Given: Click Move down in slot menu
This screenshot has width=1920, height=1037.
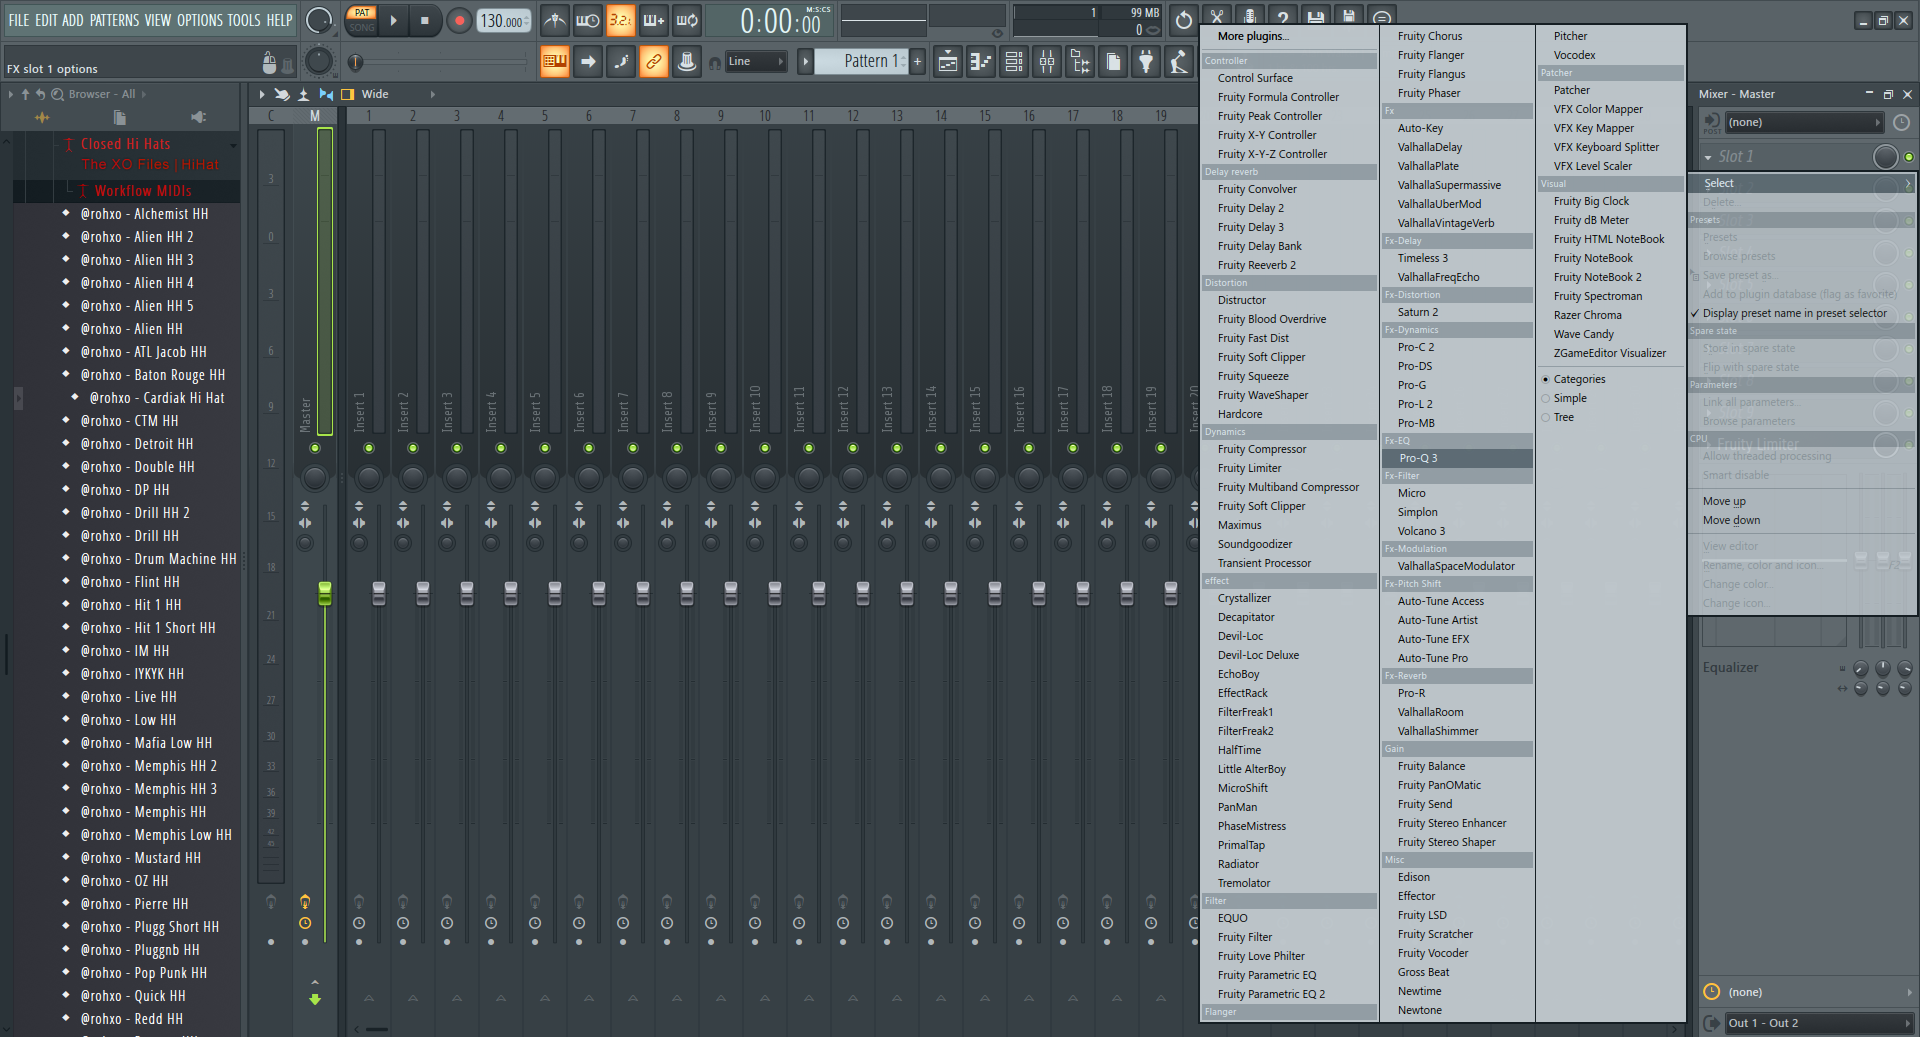Looking at the screenshot, I should click(x=1731, y=520).
